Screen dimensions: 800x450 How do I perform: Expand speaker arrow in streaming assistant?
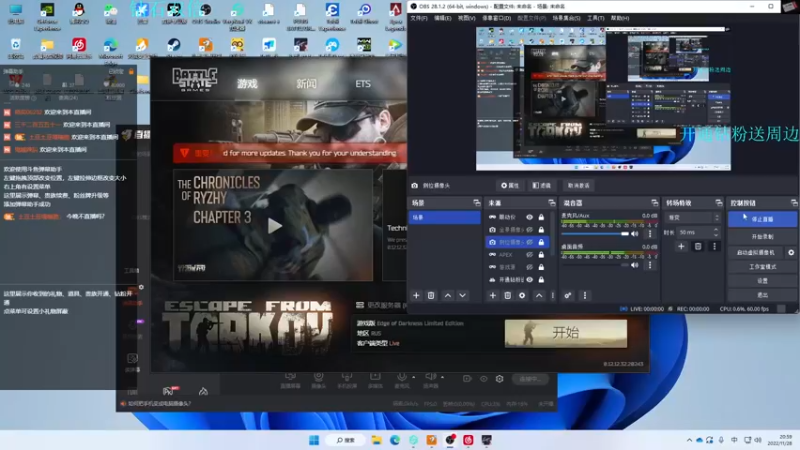(x=442, y=377)
